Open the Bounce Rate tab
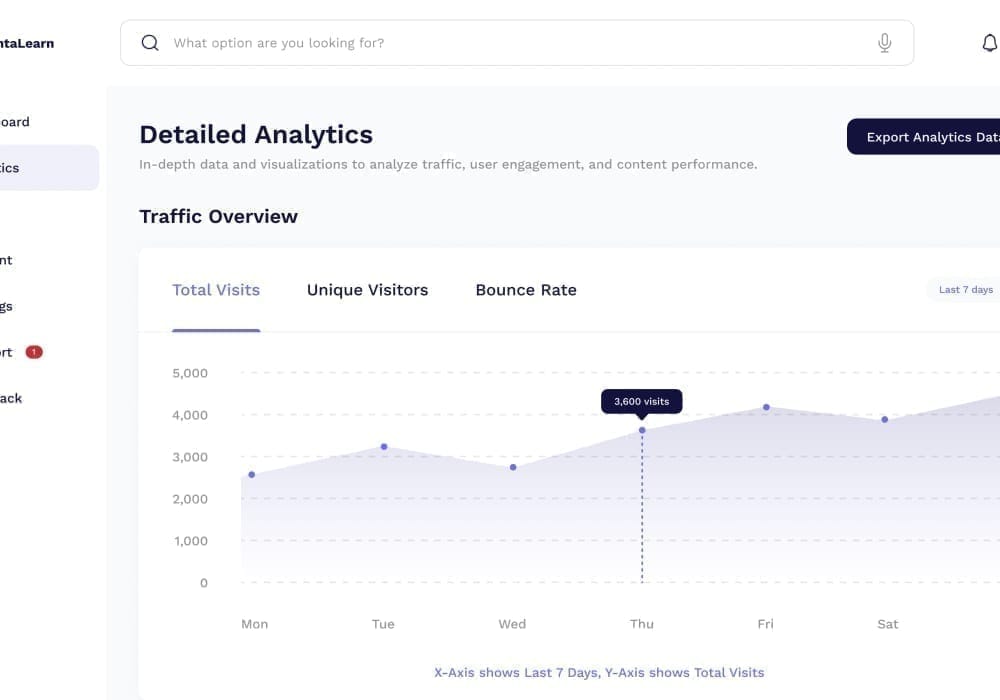 [x=526, y=290]
